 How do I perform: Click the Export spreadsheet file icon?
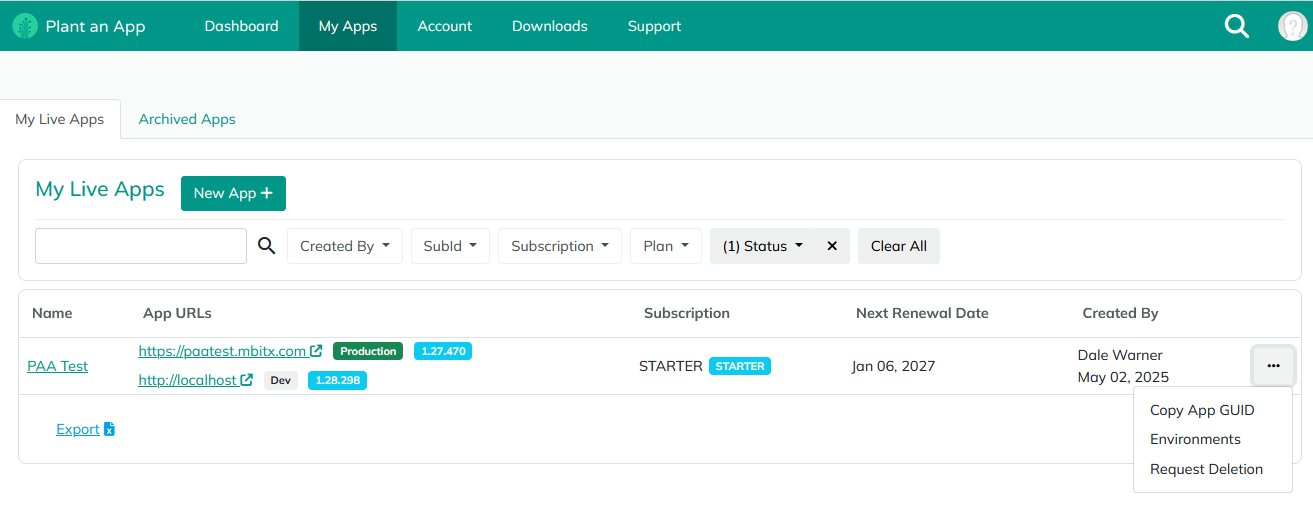coord(109,429)
